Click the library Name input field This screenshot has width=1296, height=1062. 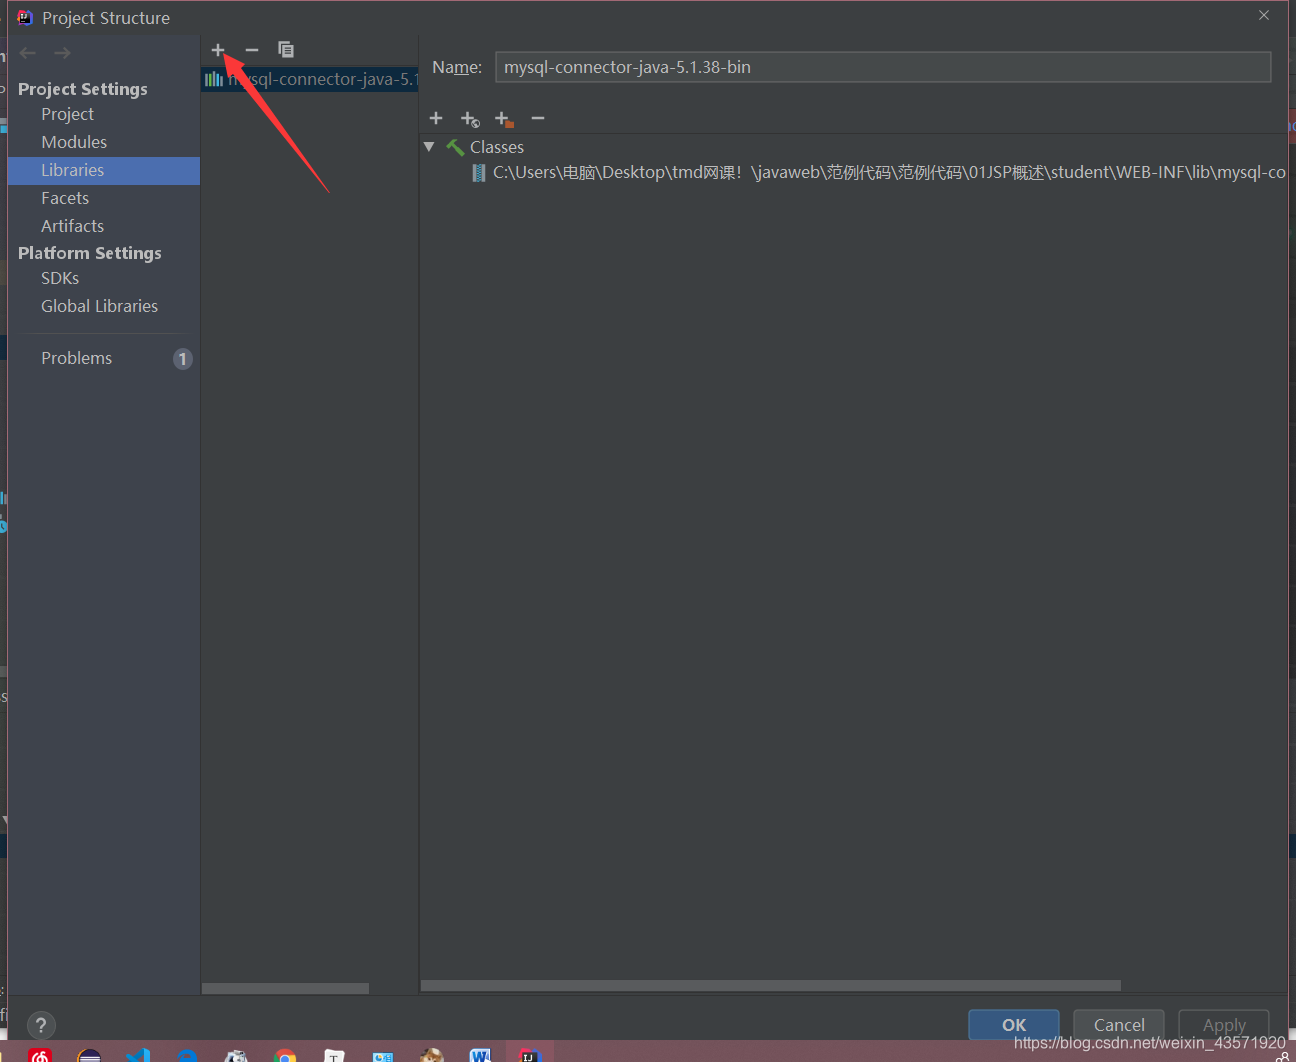click(x=883, y=67)
